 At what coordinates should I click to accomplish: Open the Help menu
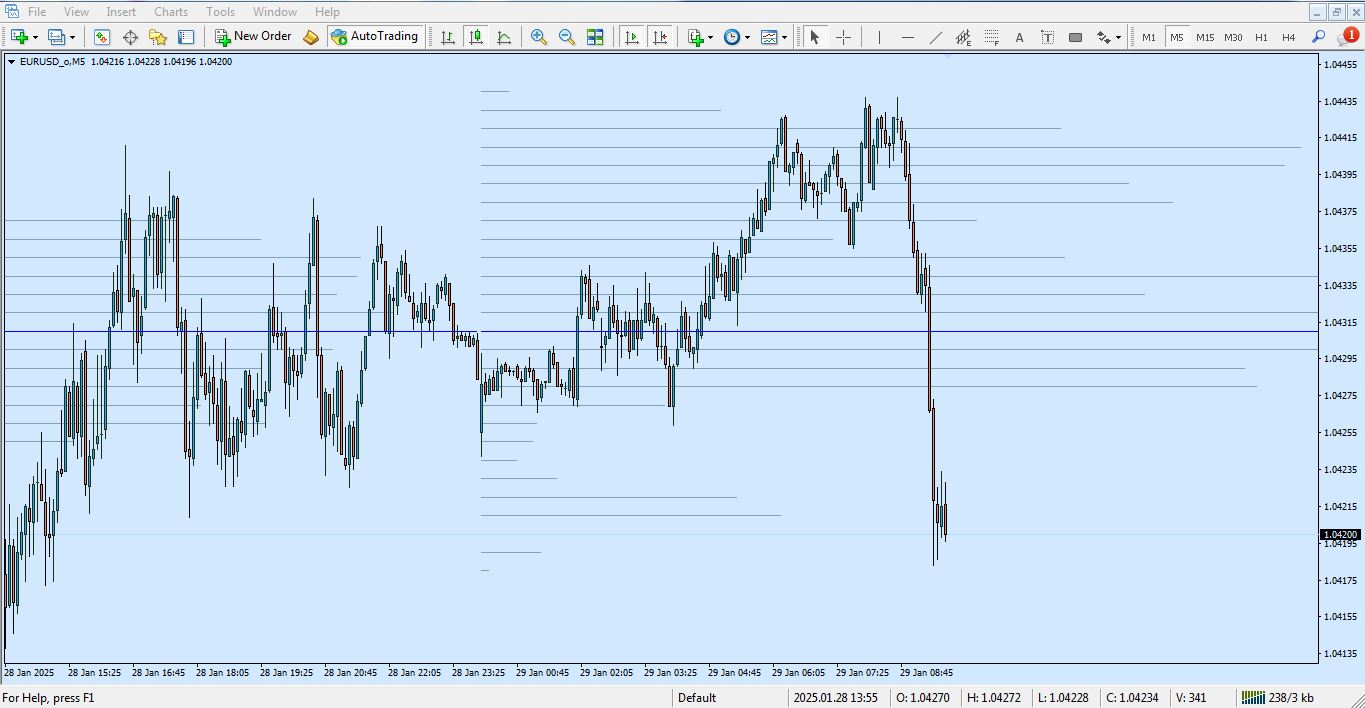(x=327, y=12)
